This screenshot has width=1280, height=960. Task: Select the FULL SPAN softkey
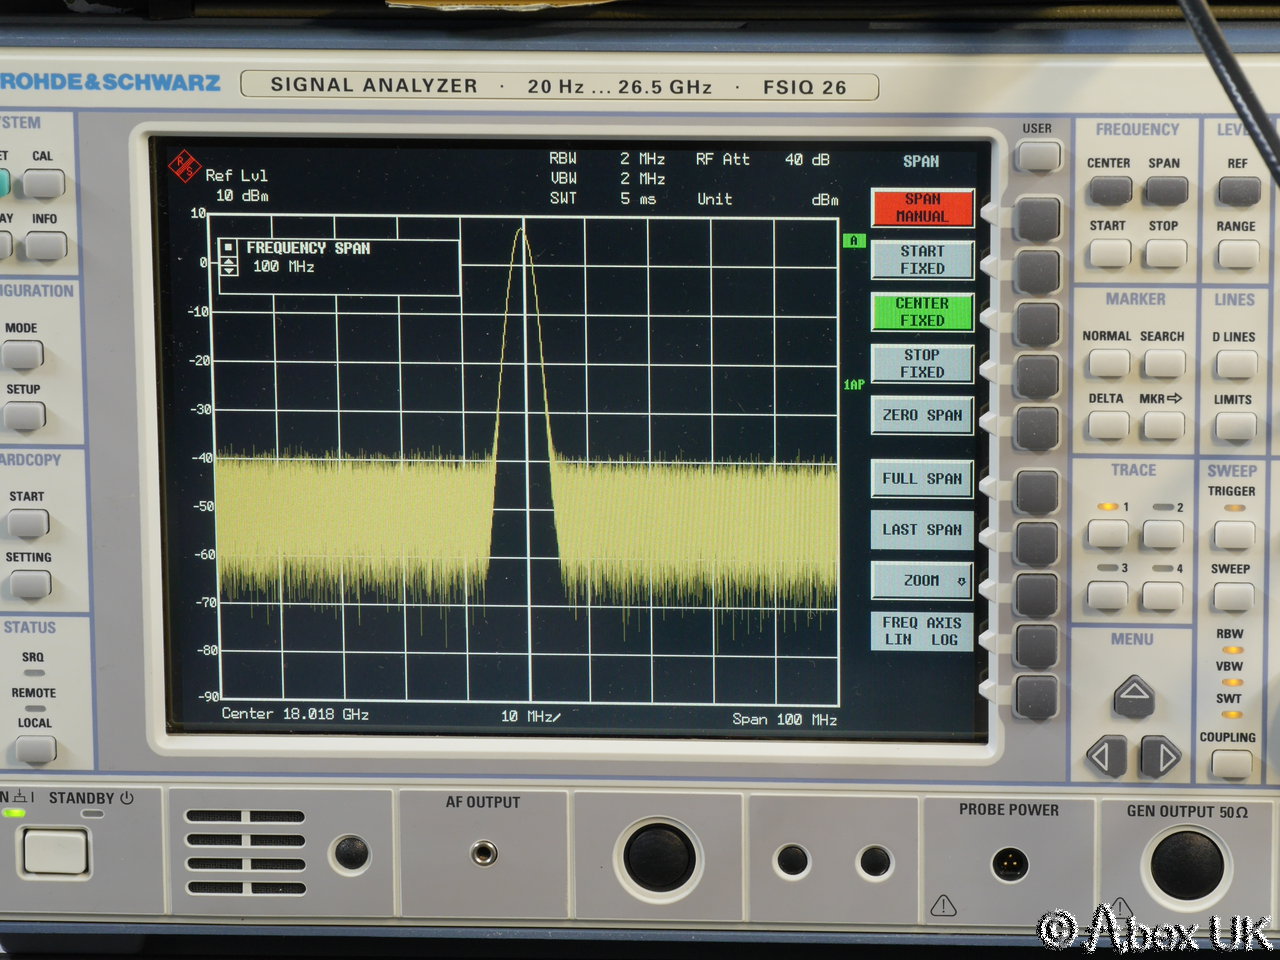[921, 479]
